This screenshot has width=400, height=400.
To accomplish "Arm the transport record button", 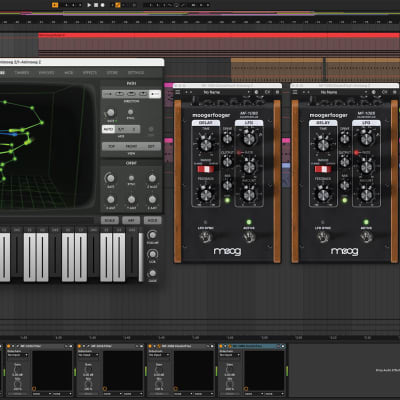I will click(103, 5).
